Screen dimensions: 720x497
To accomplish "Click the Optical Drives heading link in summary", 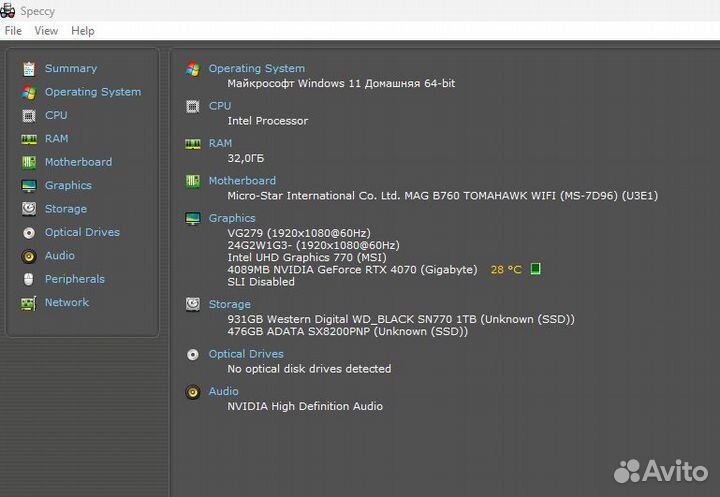I will (246, 354).
